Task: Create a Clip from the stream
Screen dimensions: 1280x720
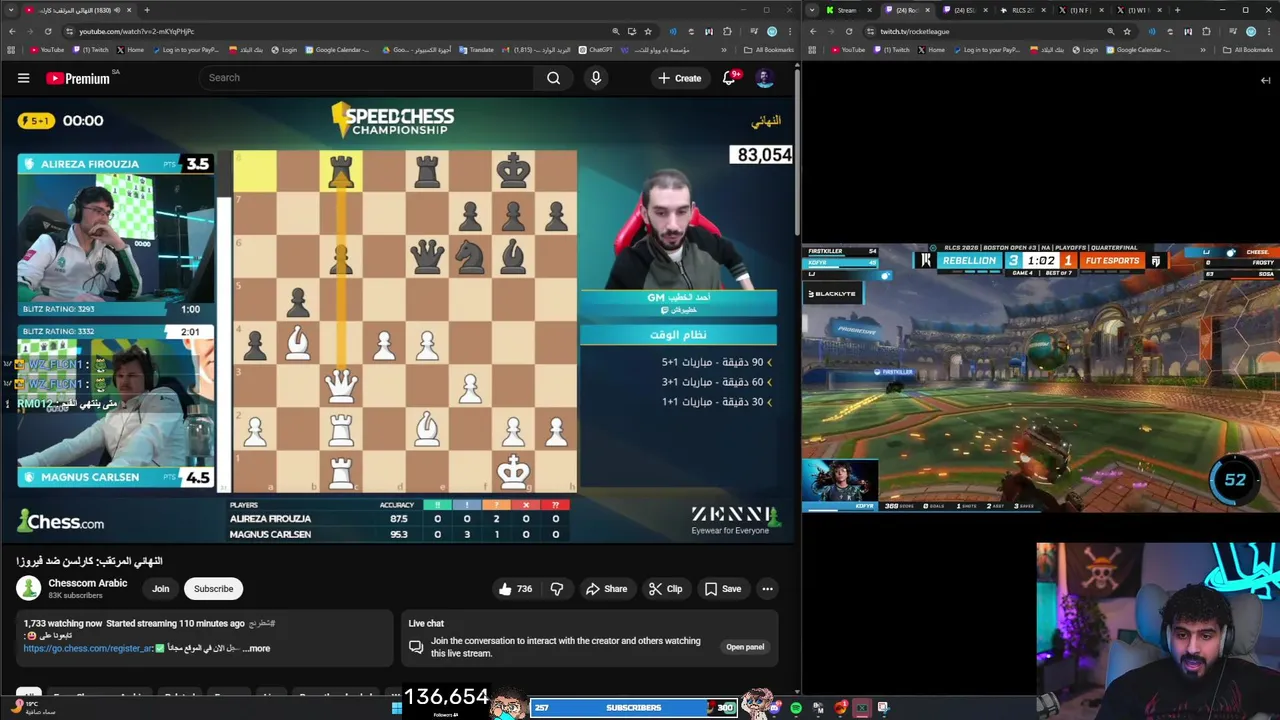Action: pos(665,589)
